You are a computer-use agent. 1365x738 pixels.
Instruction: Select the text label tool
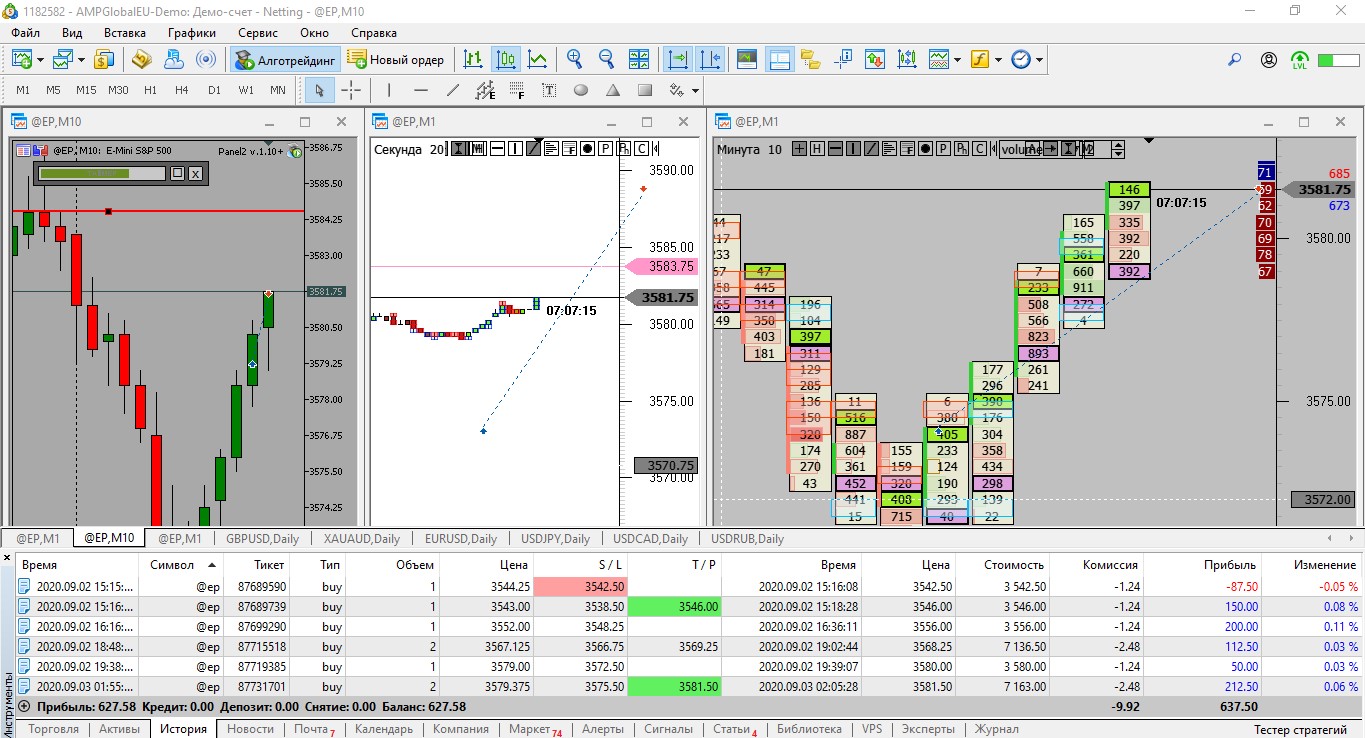tap(549, 90)
